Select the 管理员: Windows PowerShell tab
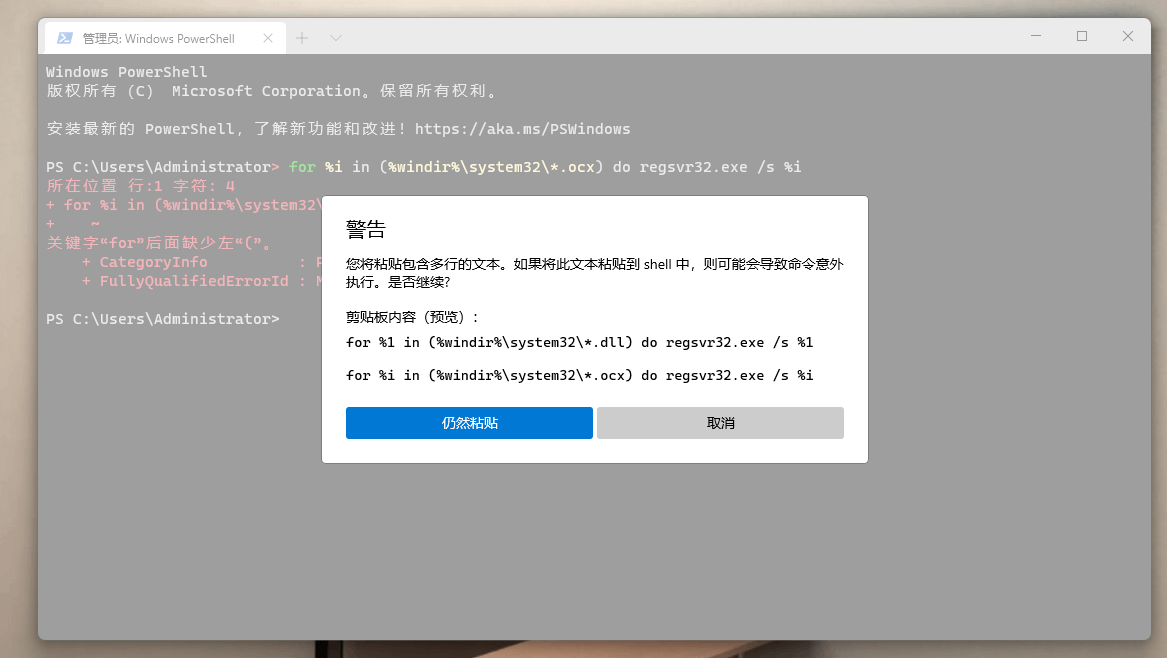The width and height of the screenshot is (1167, 658). (165, 38)
